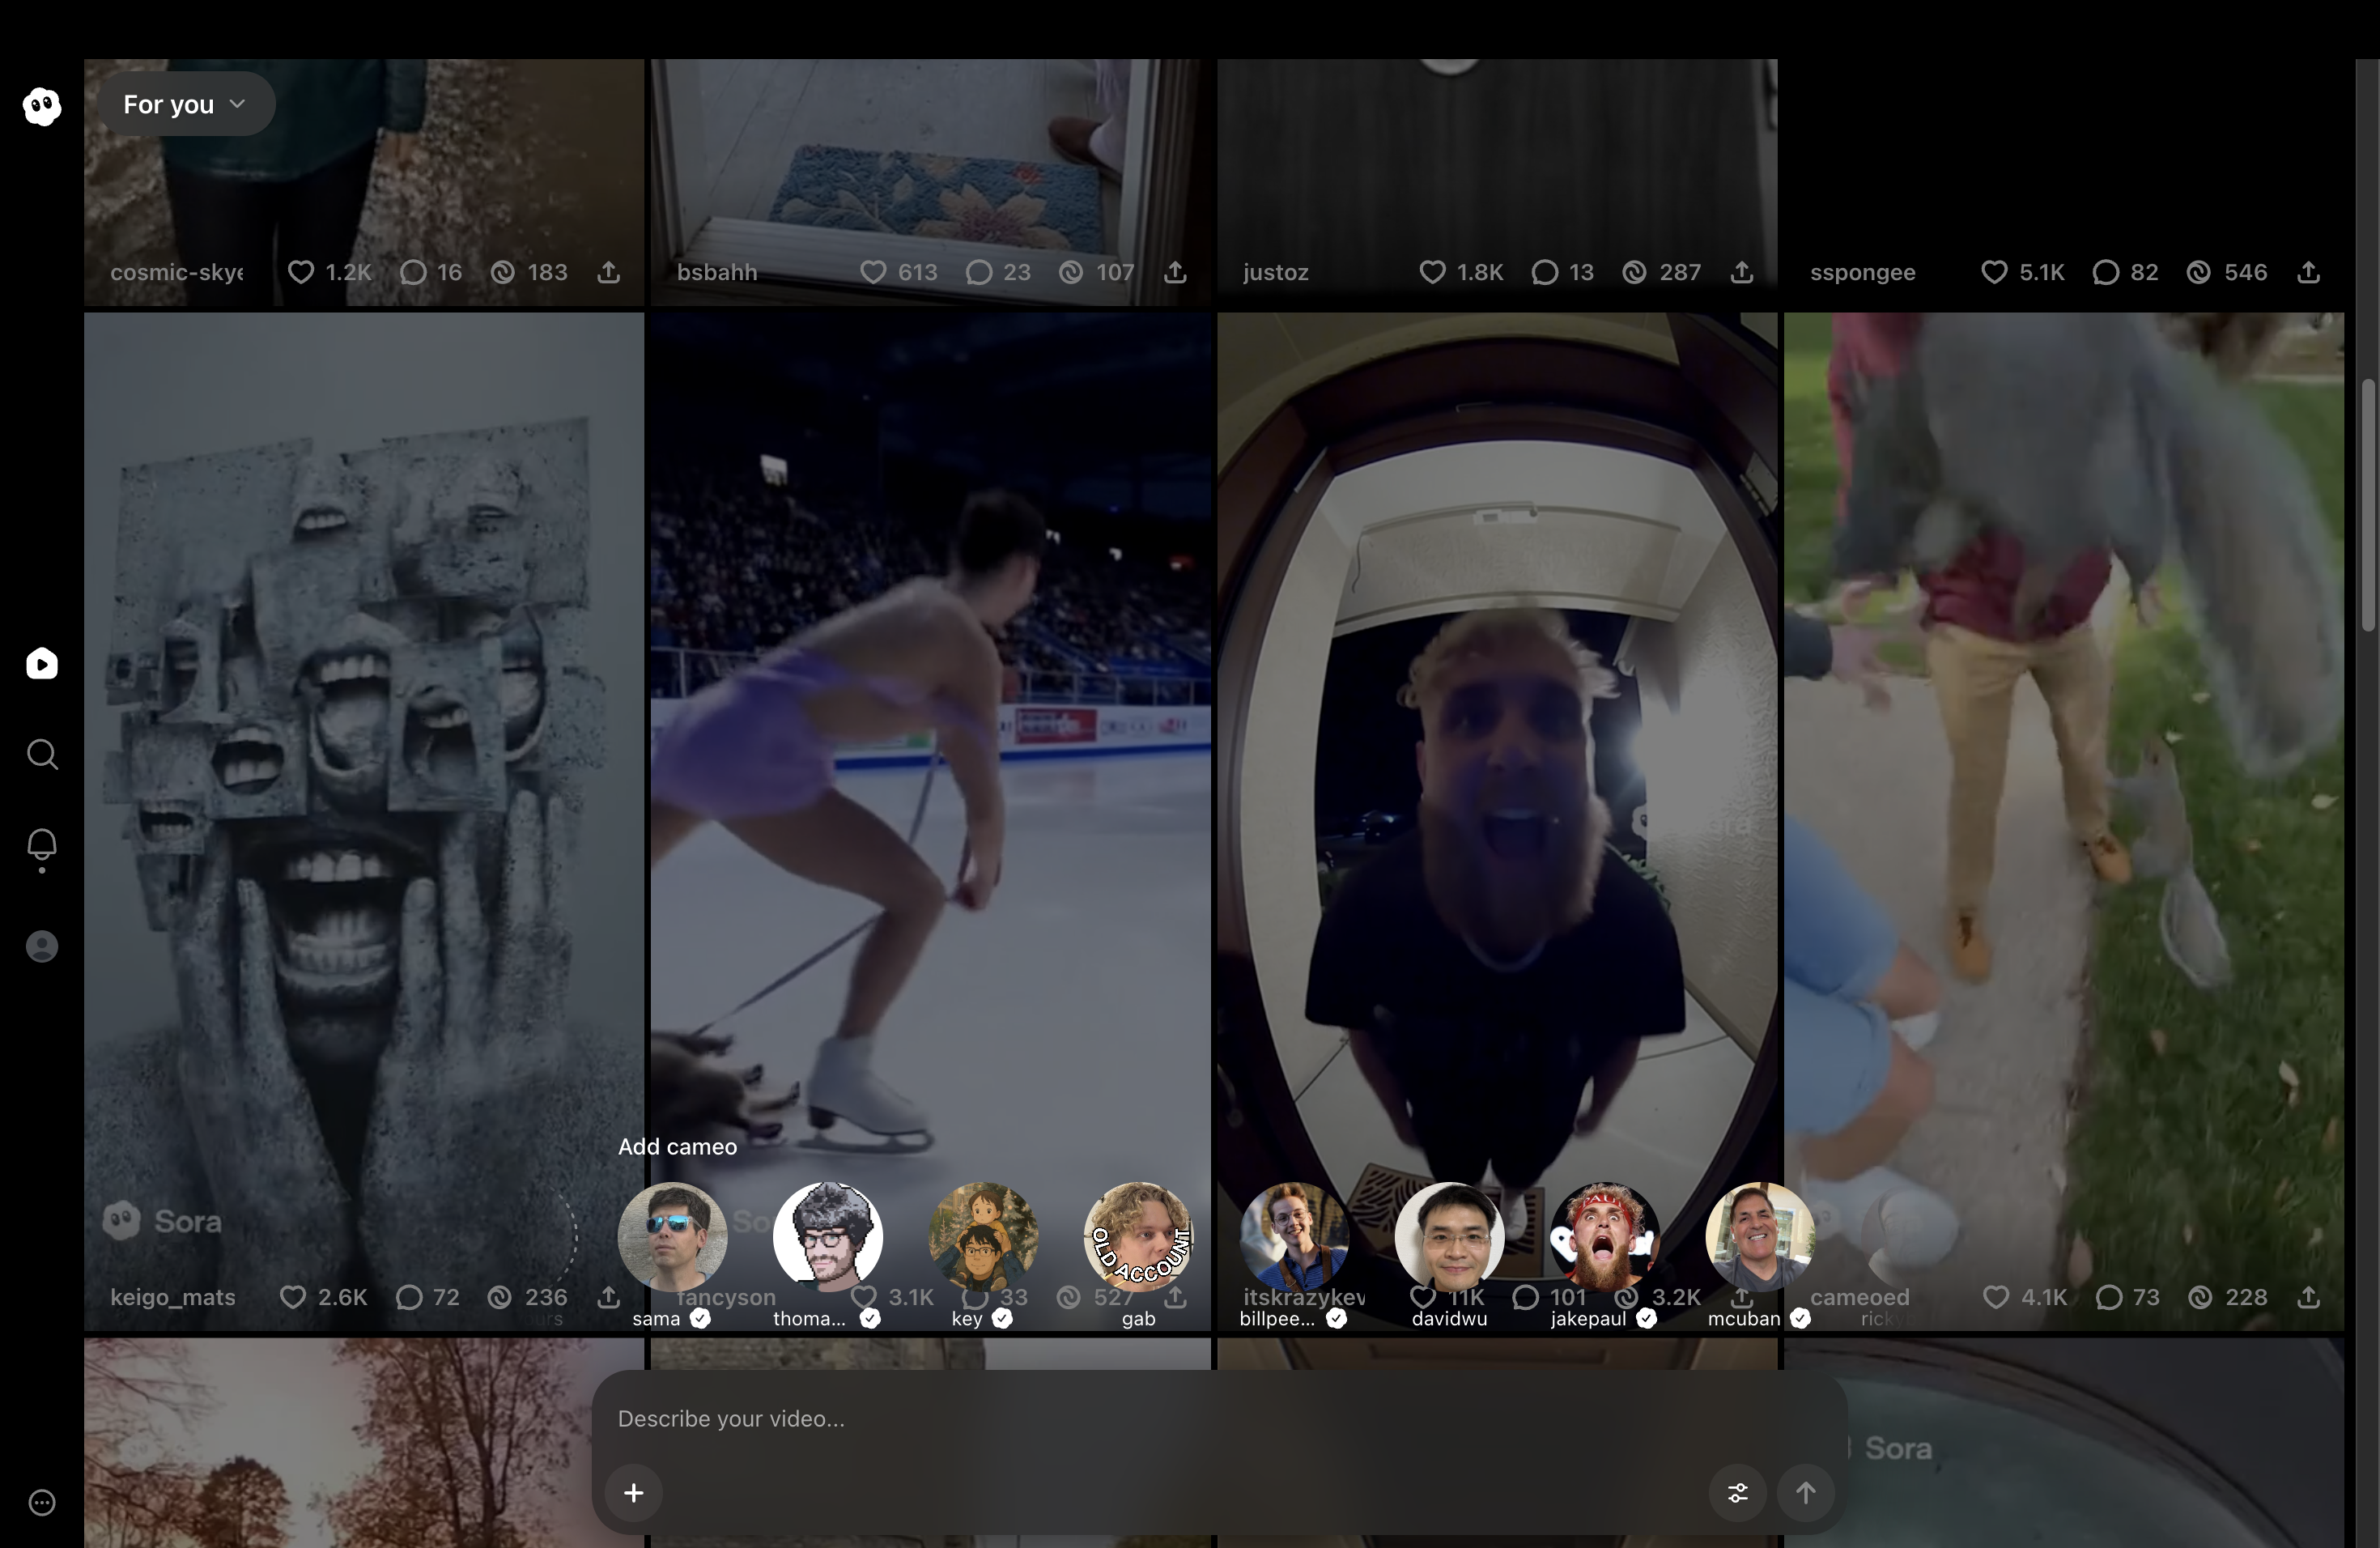Click the Sora logo in sidebar
This screenshot has height=1548, width=2380.
click(x=42, y=106)
